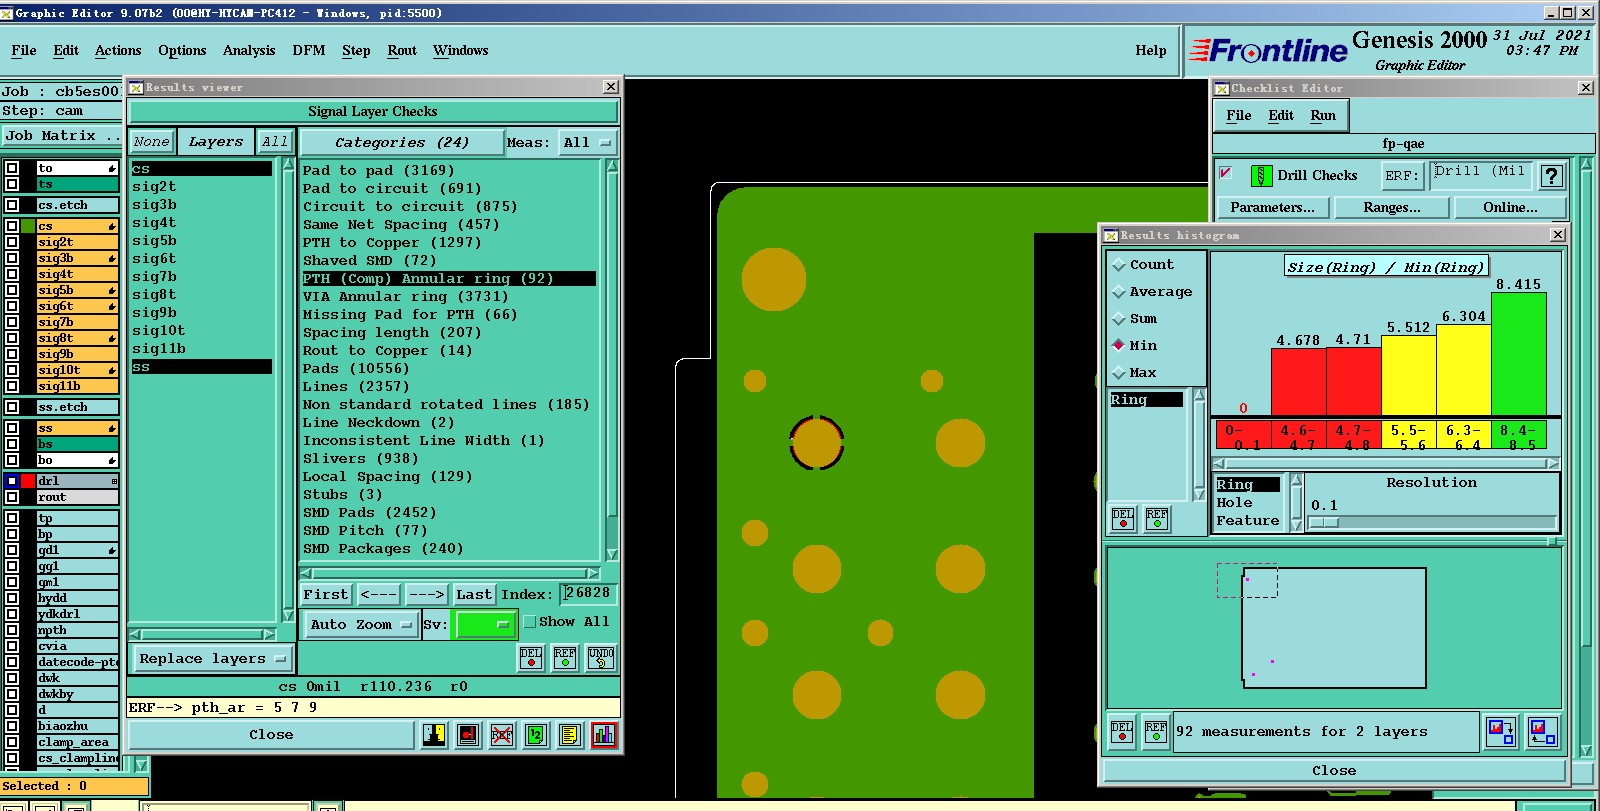Click the board overview thumbnail
1600x811 pixels.
click(x=1334, y=627)
